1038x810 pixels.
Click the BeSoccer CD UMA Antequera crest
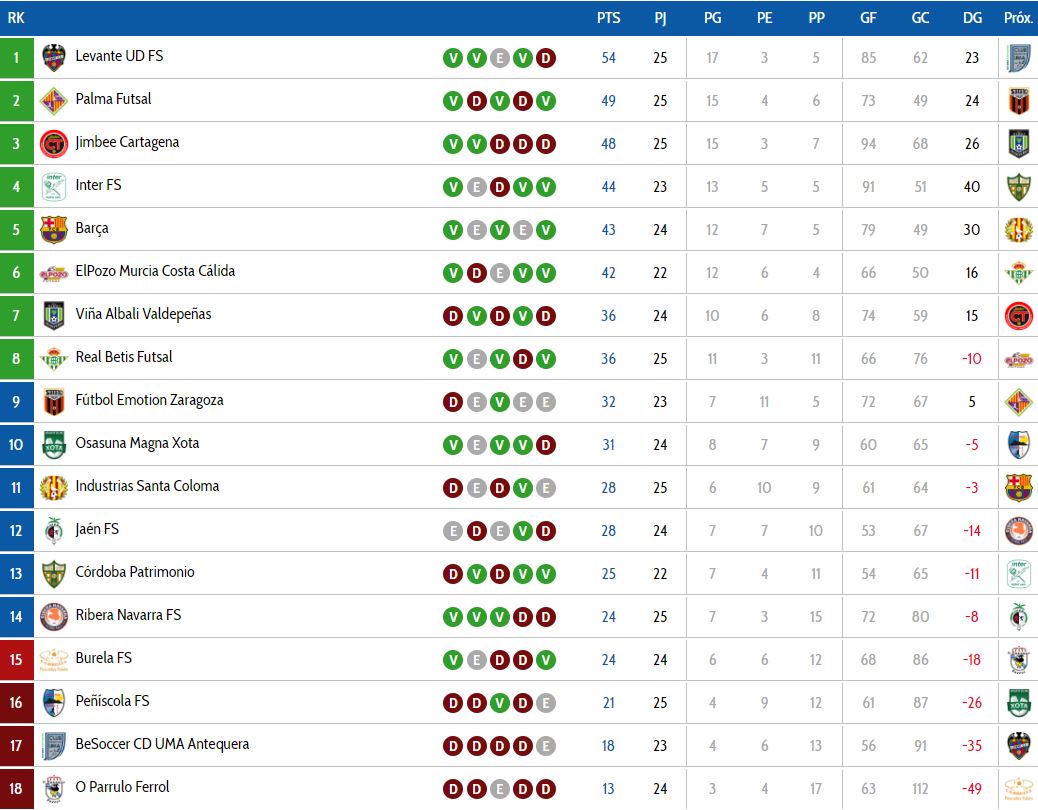click(x=54, y=746)
